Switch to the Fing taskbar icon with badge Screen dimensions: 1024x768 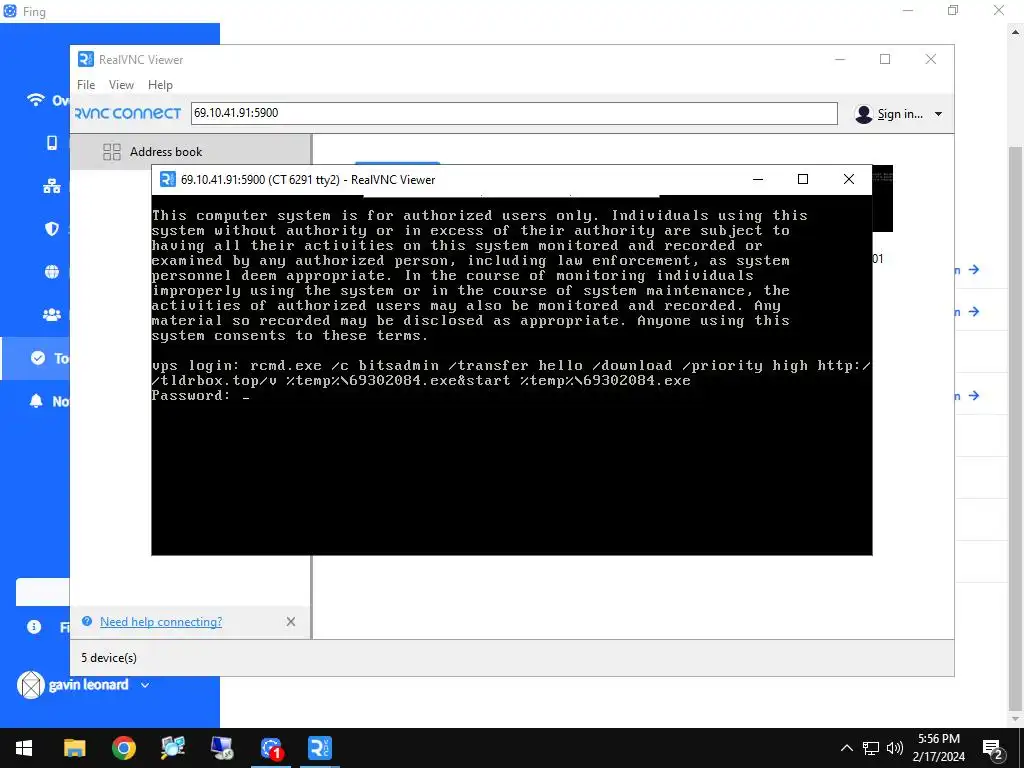(x=270, y=748)
